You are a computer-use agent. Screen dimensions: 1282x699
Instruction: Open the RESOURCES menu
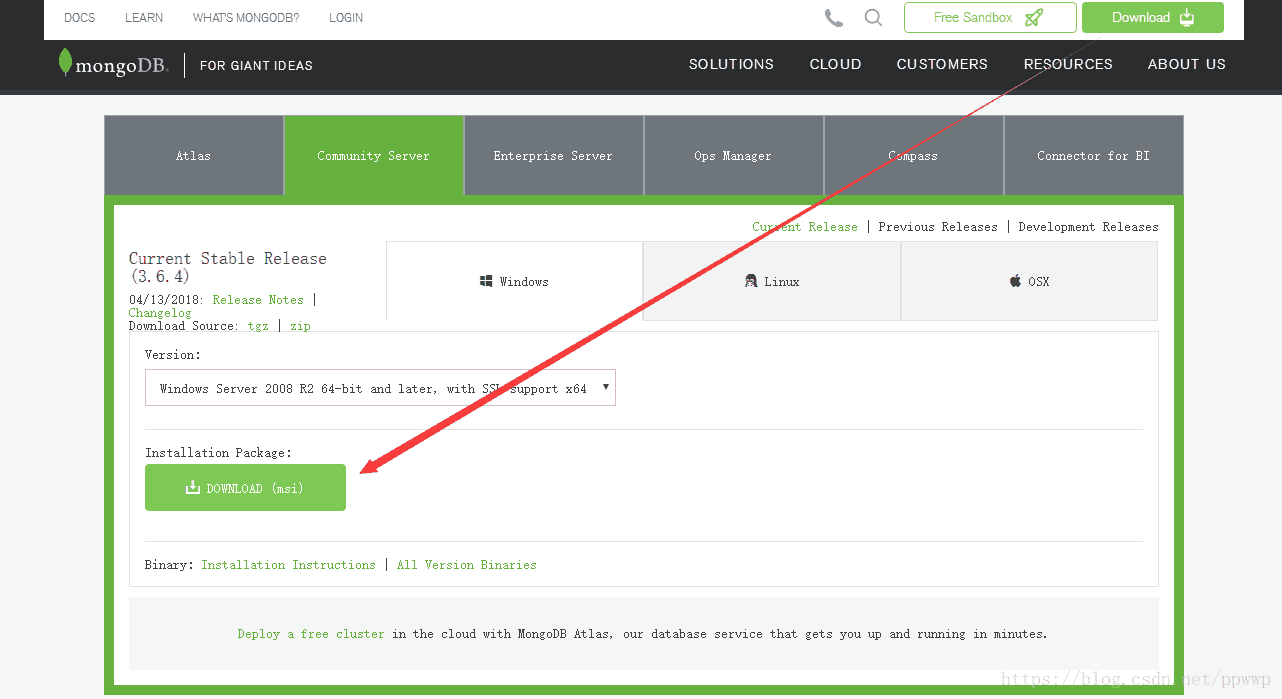point(1068,64)
